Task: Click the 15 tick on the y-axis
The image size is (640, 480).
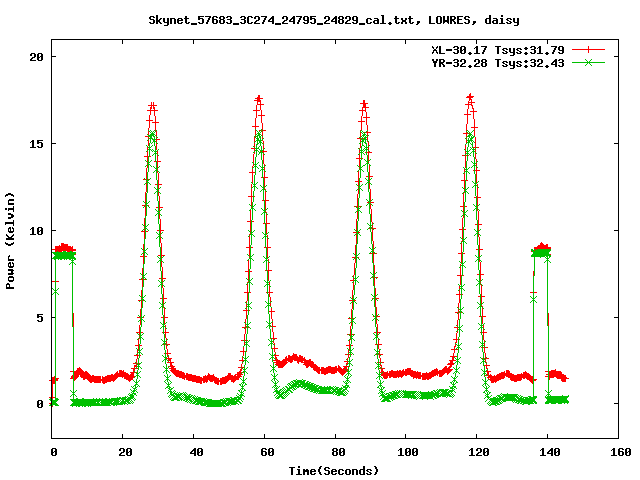Action: tap(35, 144)
